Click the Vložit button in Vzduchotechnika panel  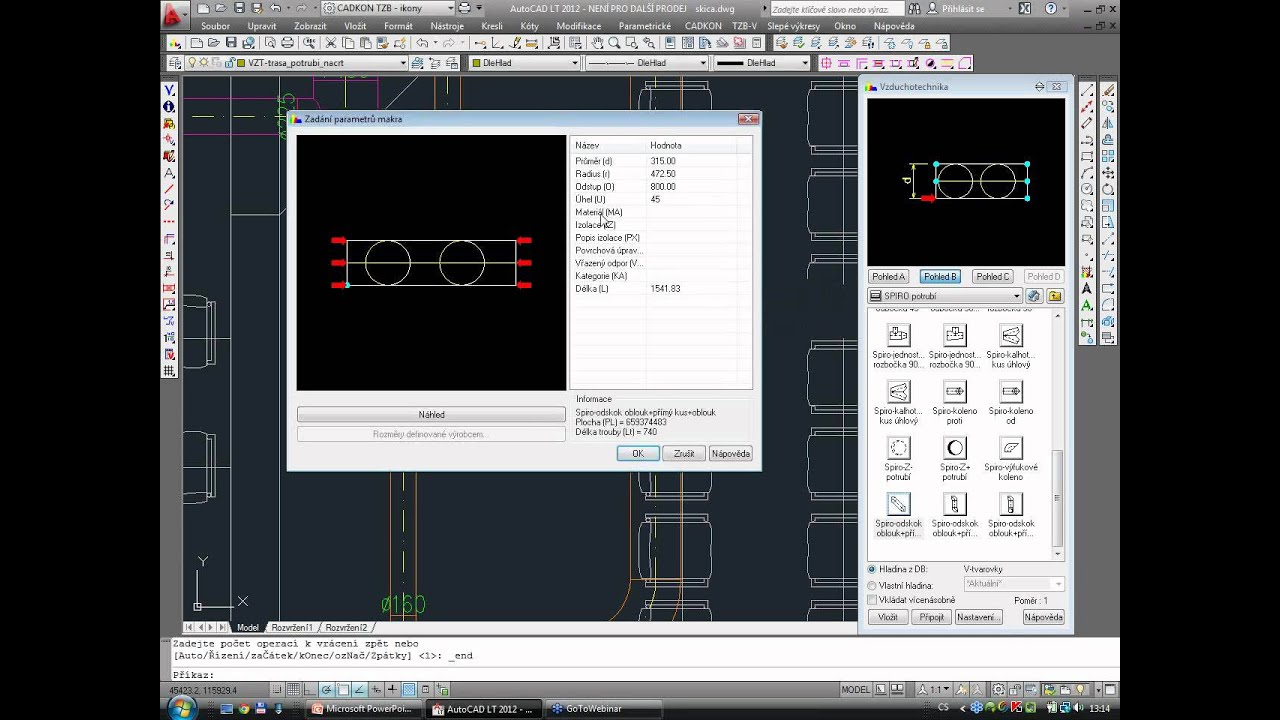[x=888, y=617]
